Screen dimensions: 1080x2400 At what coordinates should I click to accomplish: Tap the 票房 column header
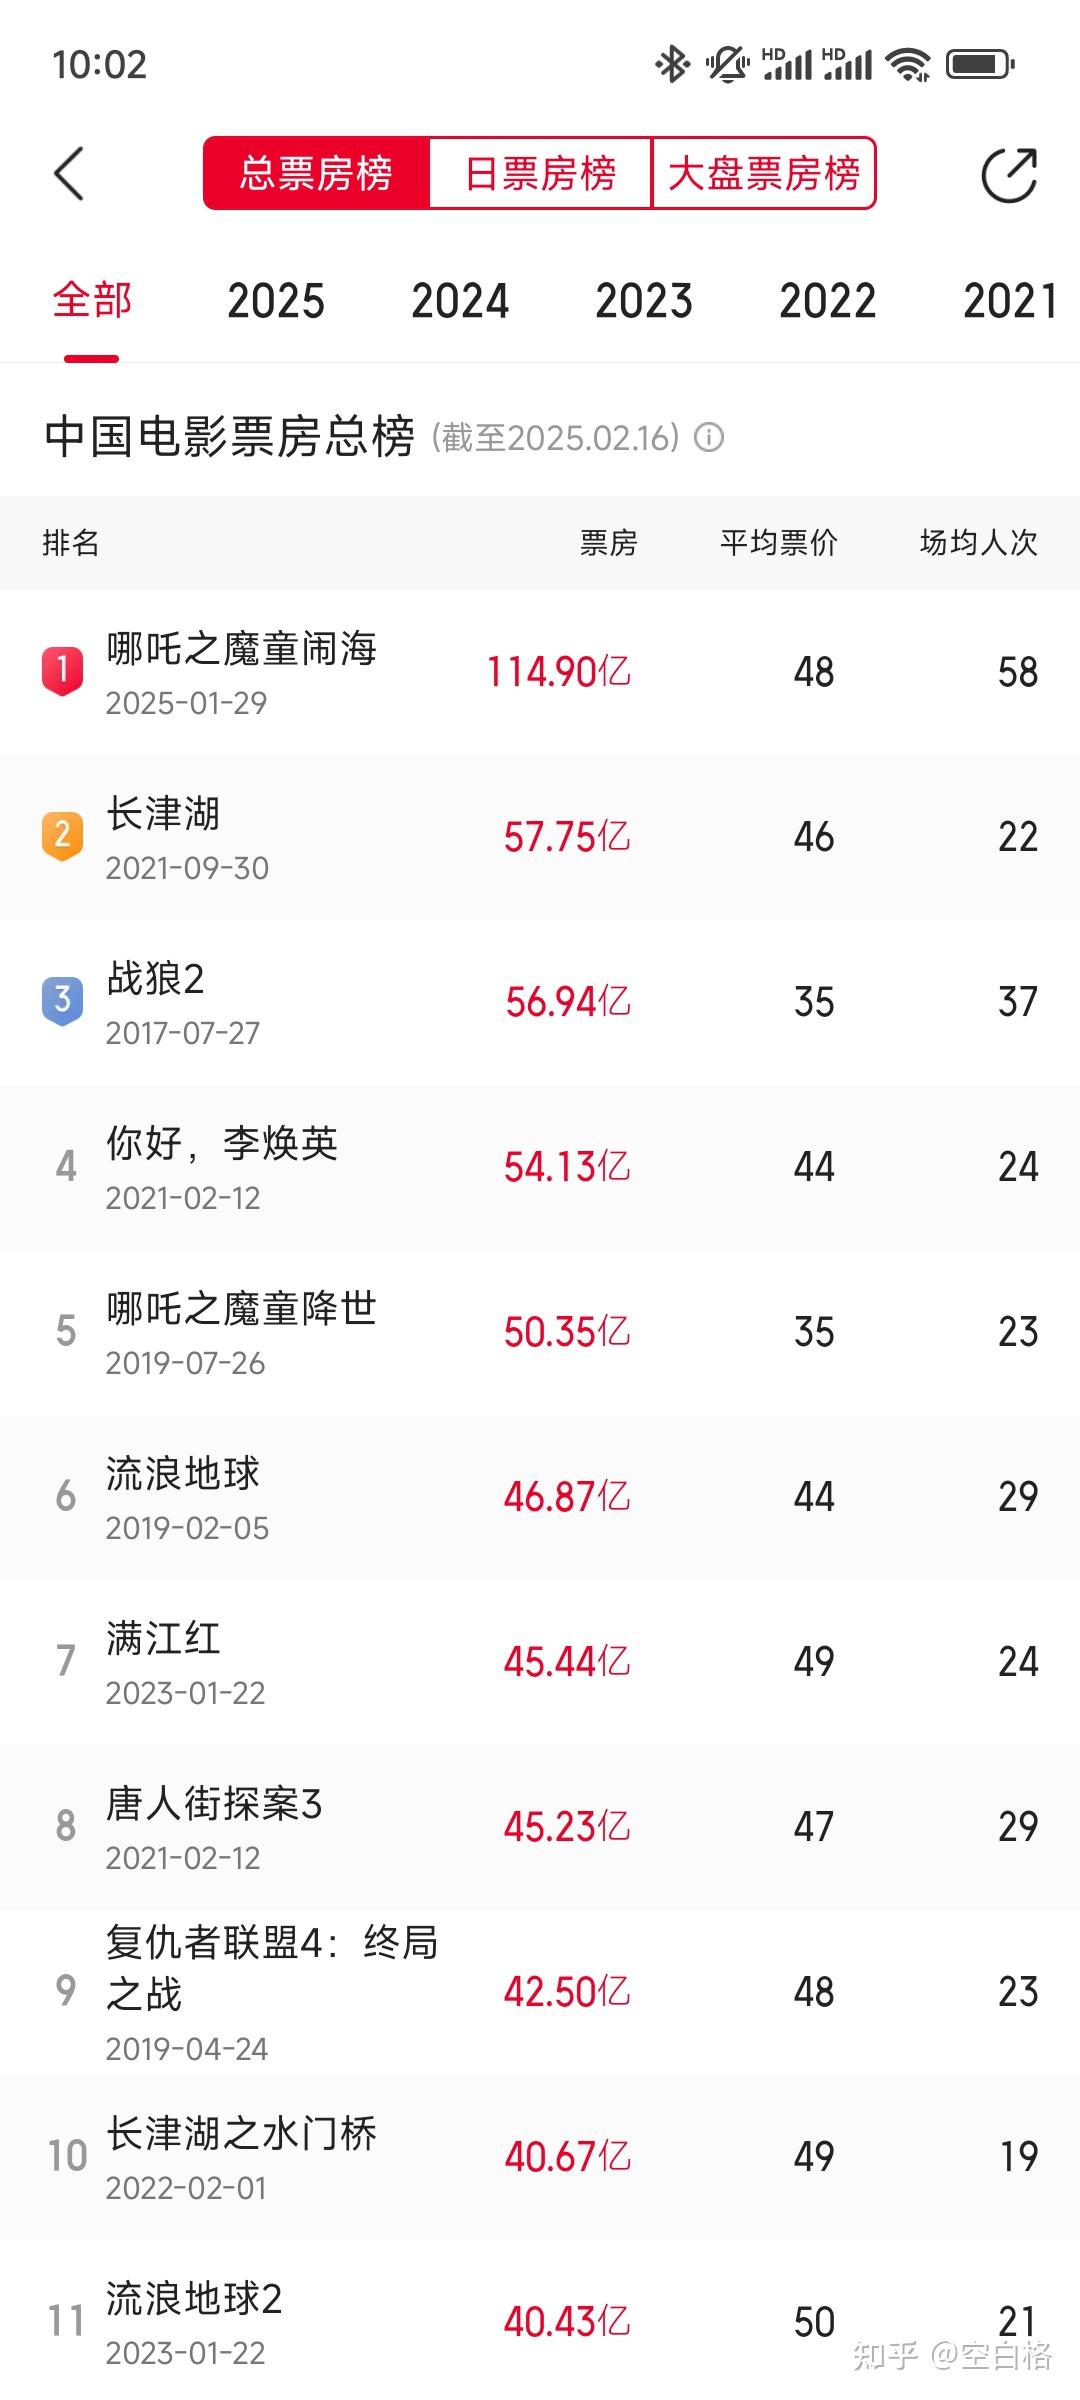pos(608,543)
